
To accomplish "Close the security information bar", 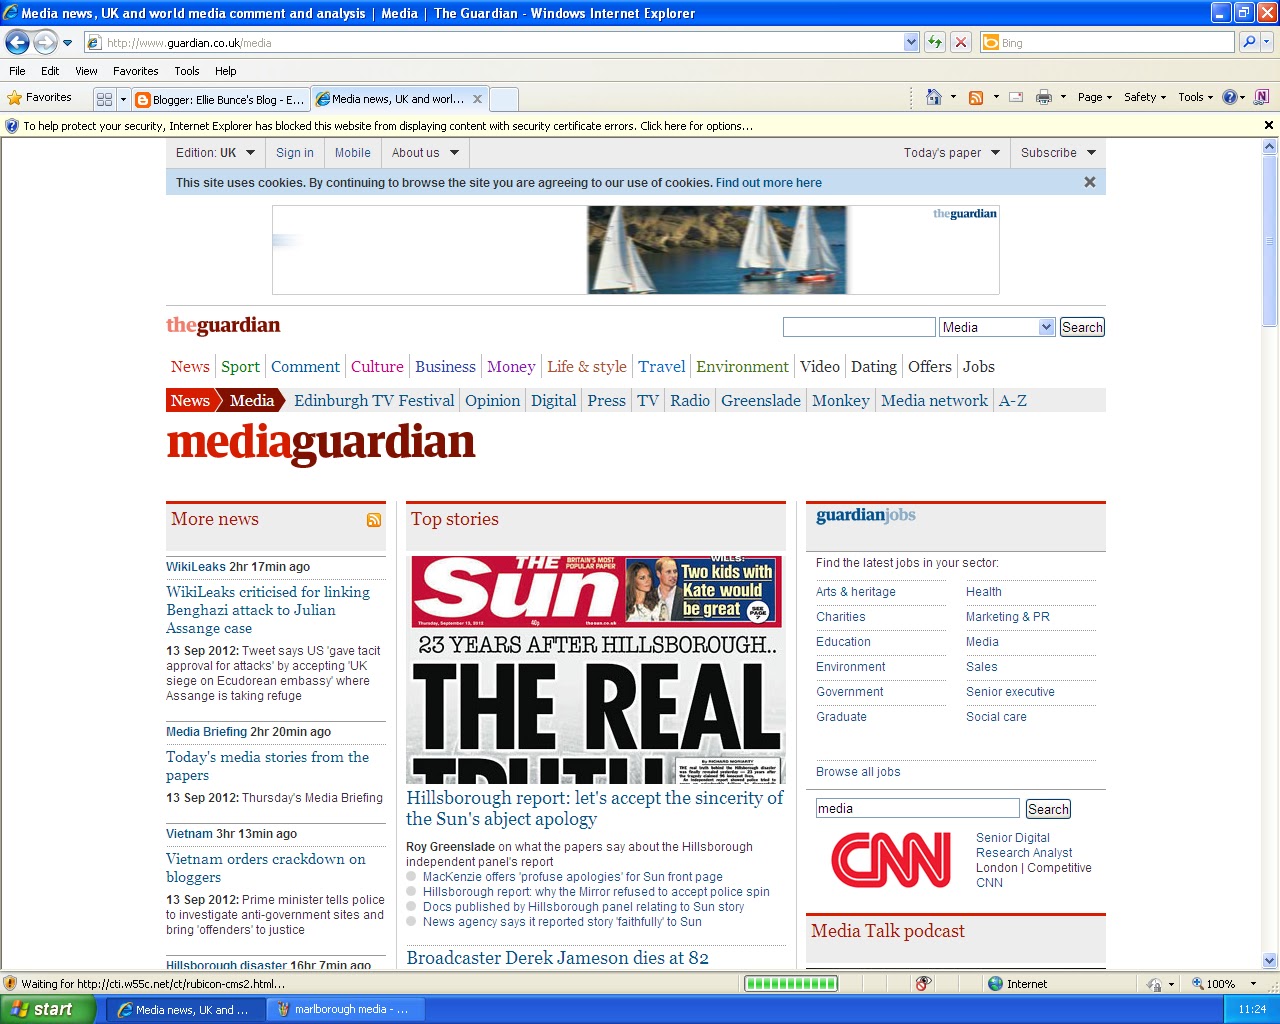I will (x=1269, y=126).
